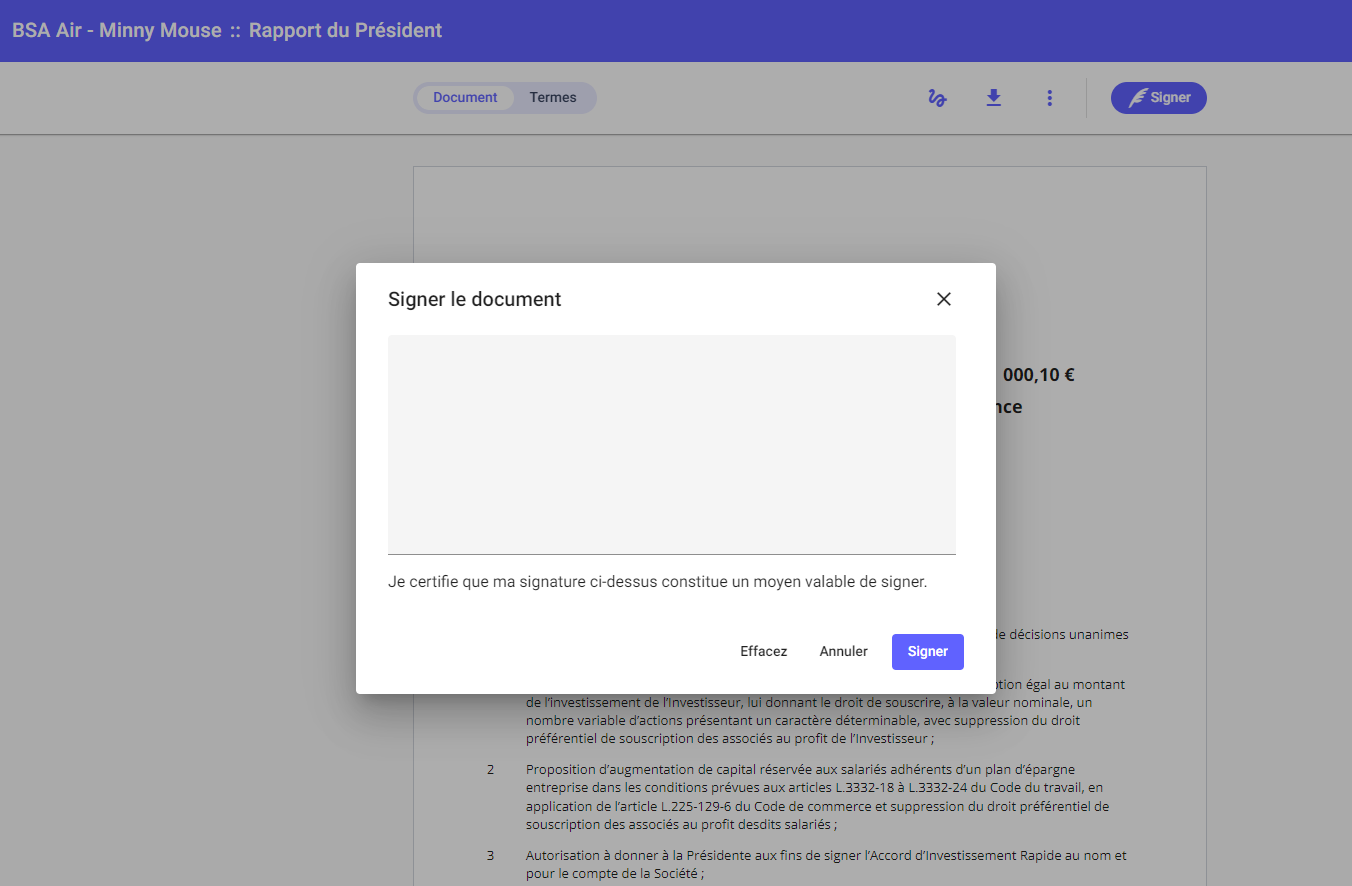Click the signature certification statement text
The image size is (1352, 886).
pos(657,582)
